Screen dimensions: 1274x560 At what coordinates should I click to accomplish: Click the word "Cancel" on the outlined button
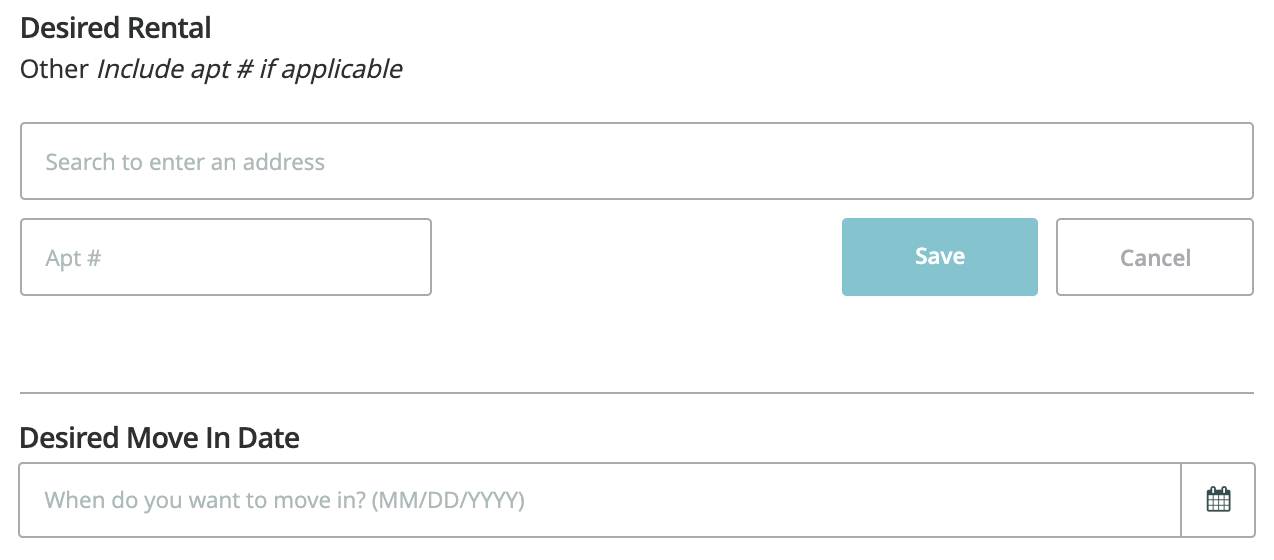(1155, 258)
